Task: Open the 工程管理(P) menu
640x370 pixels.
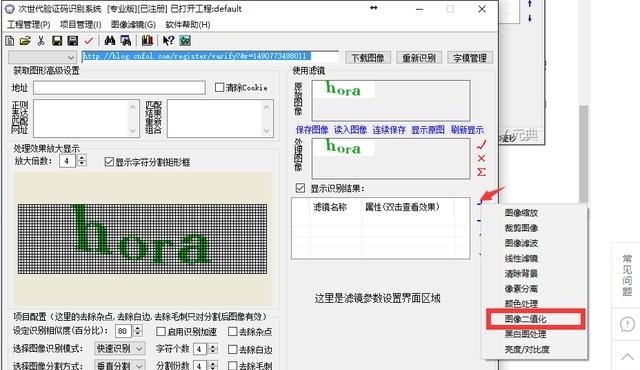Action: click(29, 24)
